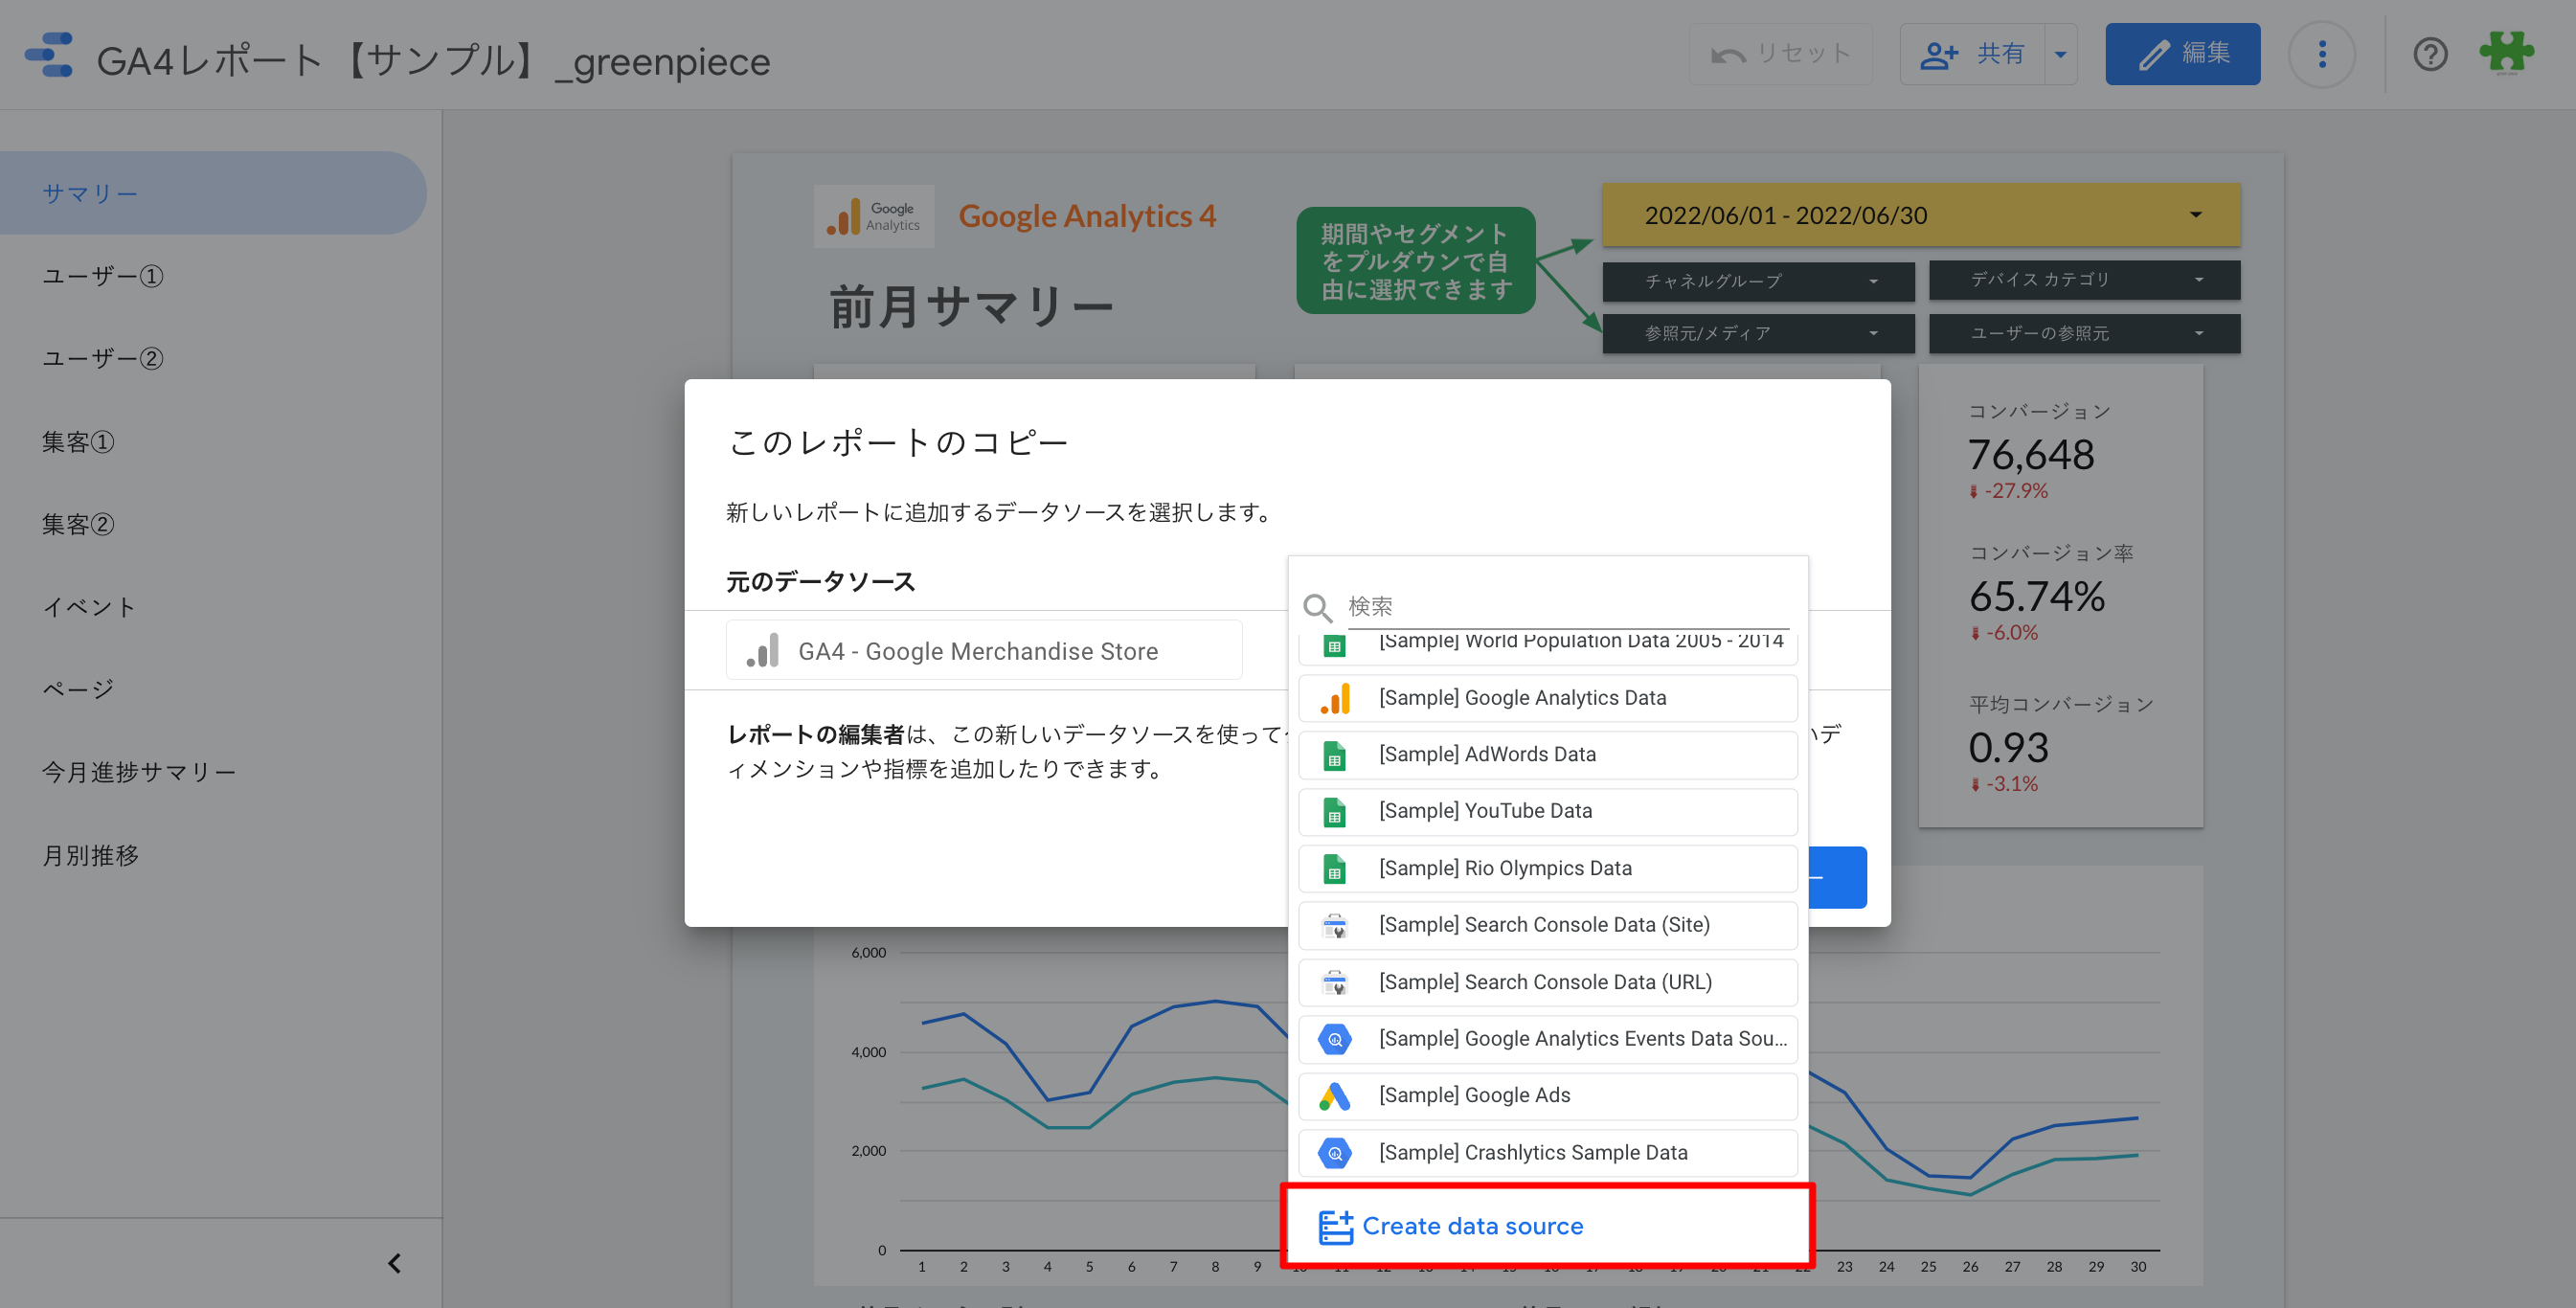The width and height of the screenshot is (2576, 1308).
Task: Click the 編集 edit button
Action: pyautogui.click(x=2182, y=54)
